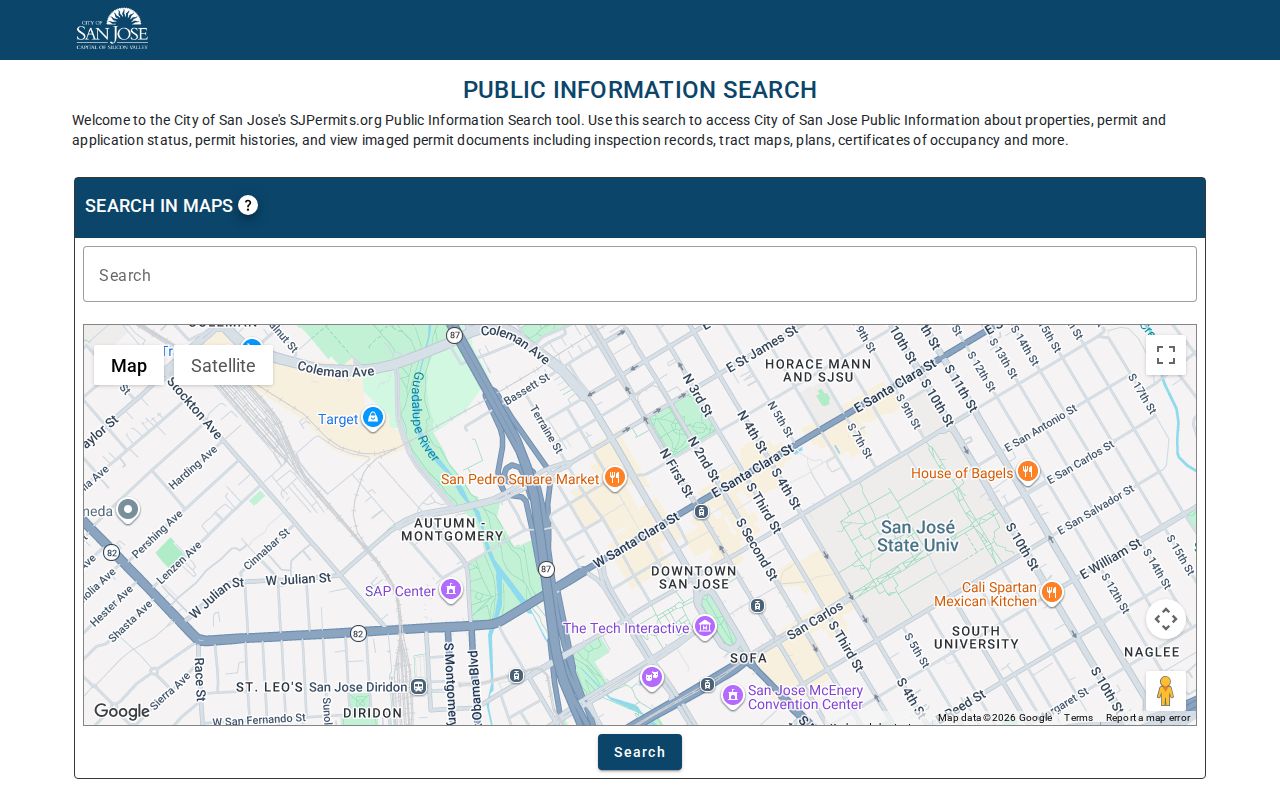Screen dimensions: 1280x800
Task: Click the San José State Univ label
Action: 918,536
